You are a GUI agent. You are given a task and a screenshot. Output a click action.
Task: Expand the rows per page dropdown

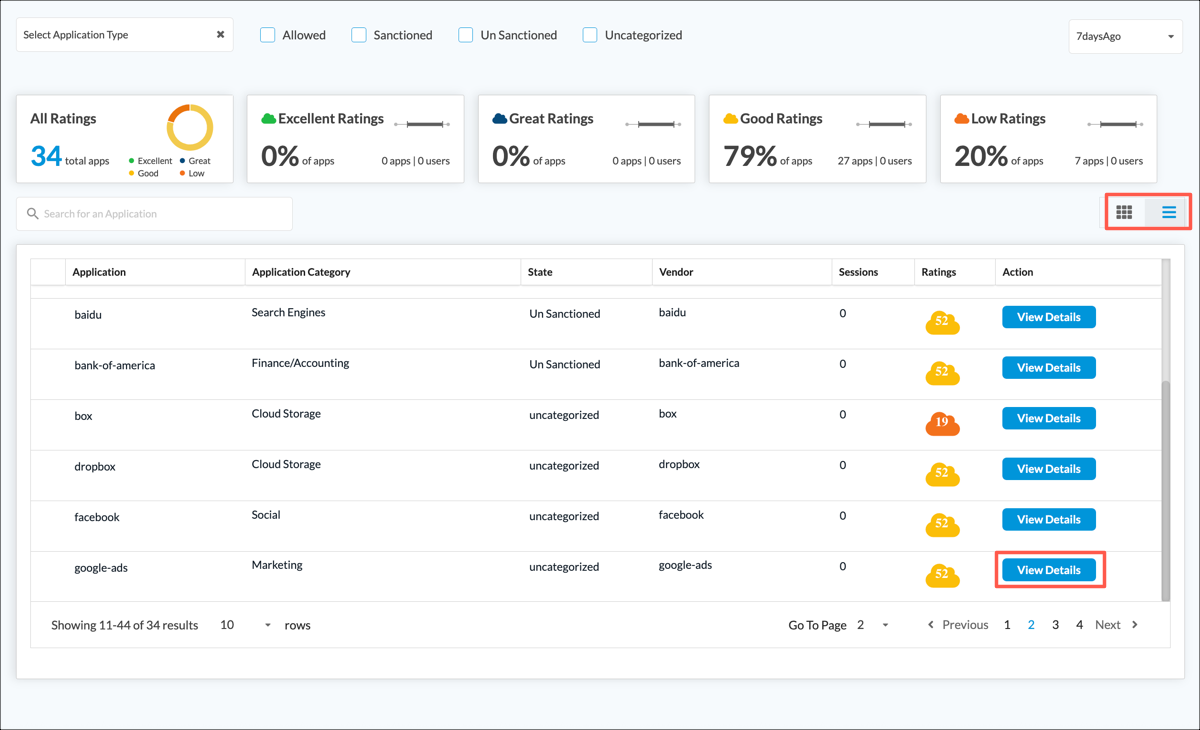(x=246, y=625)
